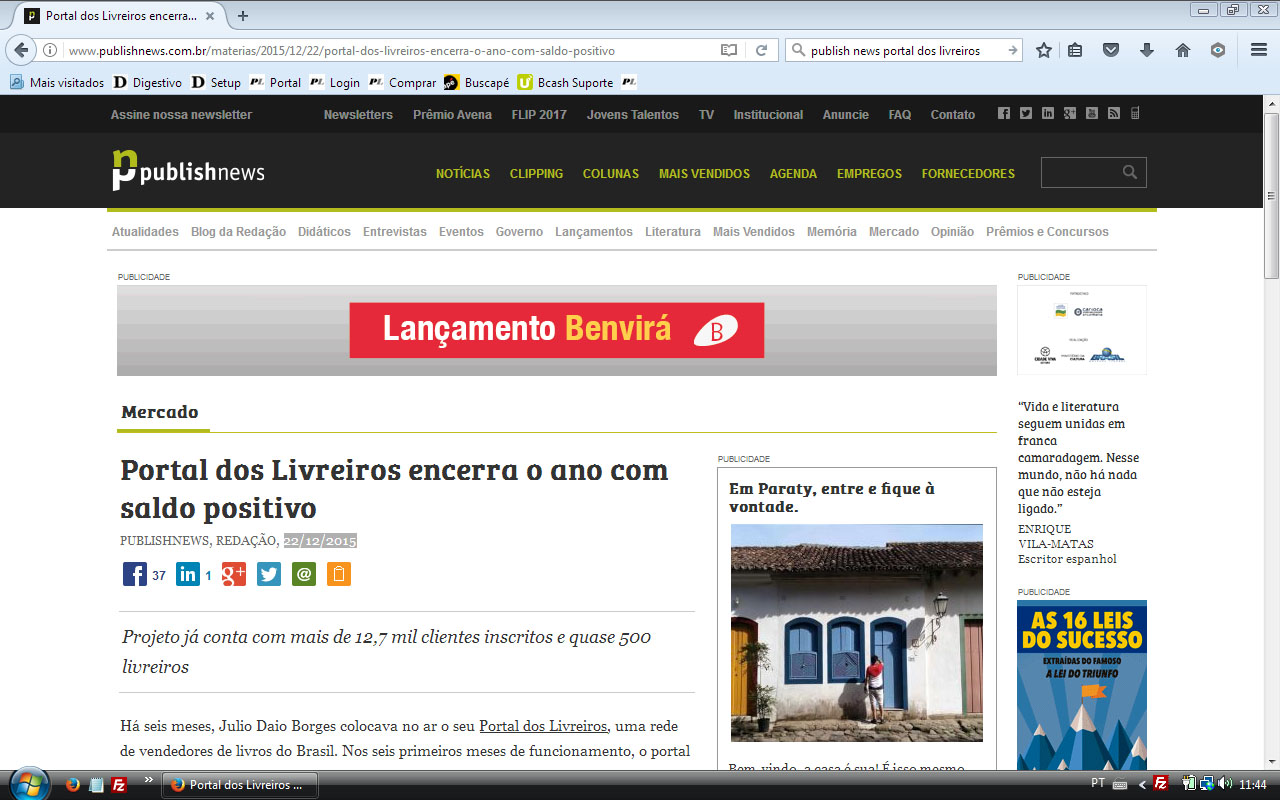Viewport: 1280px width, 800px height.
Task: Share article on Google+ red icon
Action: [x=234, y=574]
